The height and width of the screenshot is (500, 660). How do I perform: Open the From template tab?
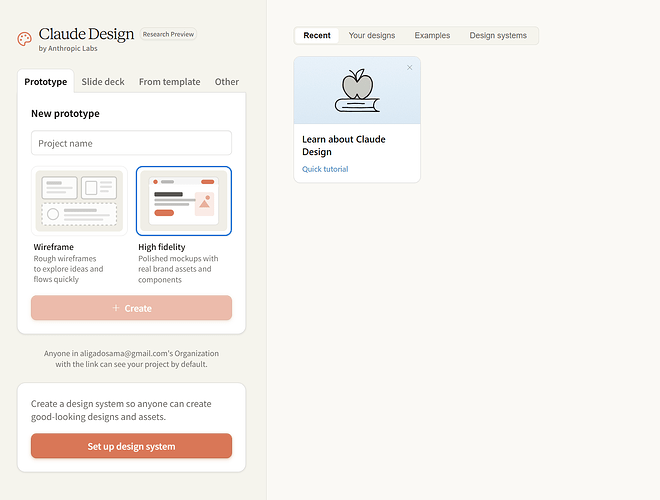[170, 82]
